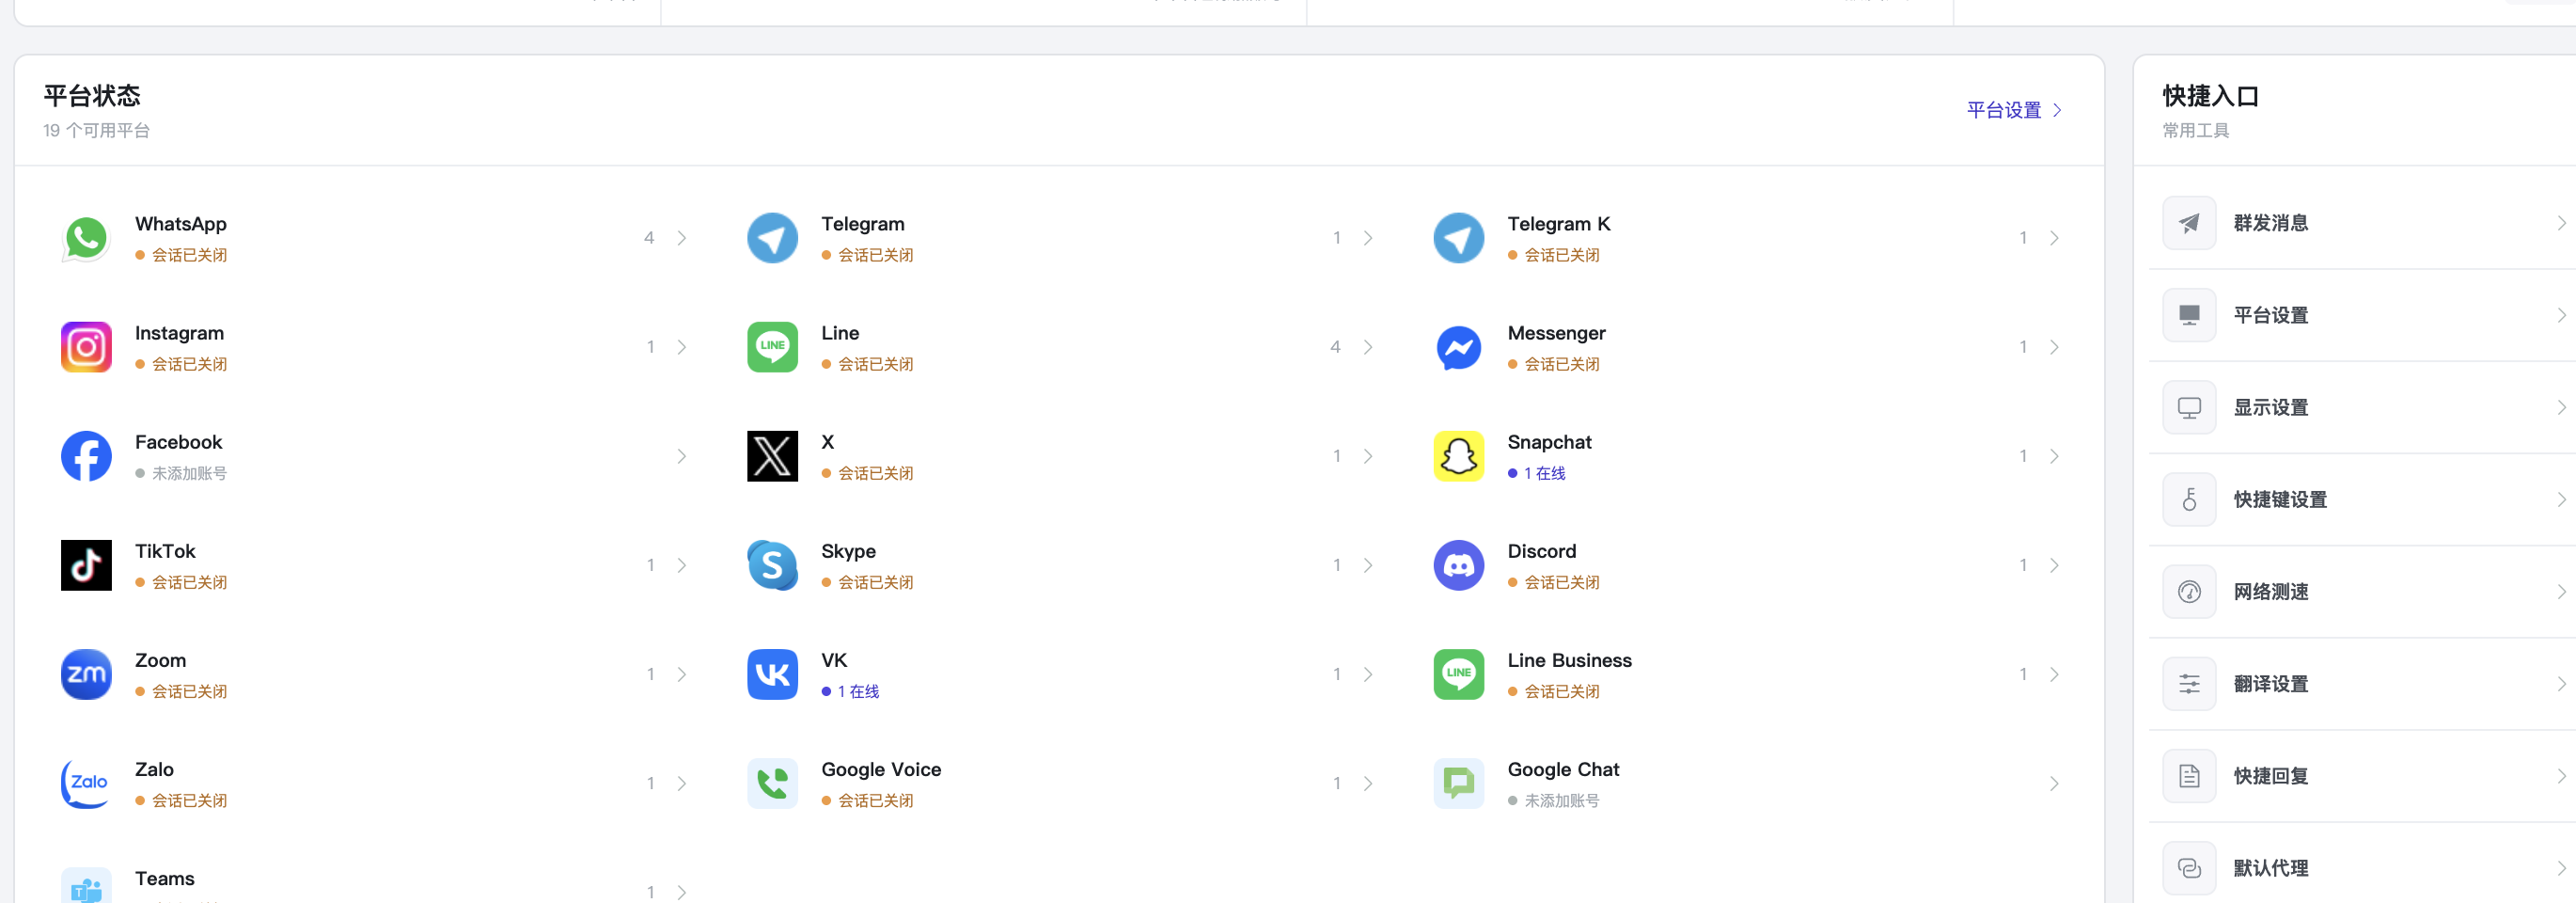The height and width of the screenshot is (903, 2576).
Task: Open the 平台设置 screen icon in shortcuts
Action: click(x=2189, y=315)
